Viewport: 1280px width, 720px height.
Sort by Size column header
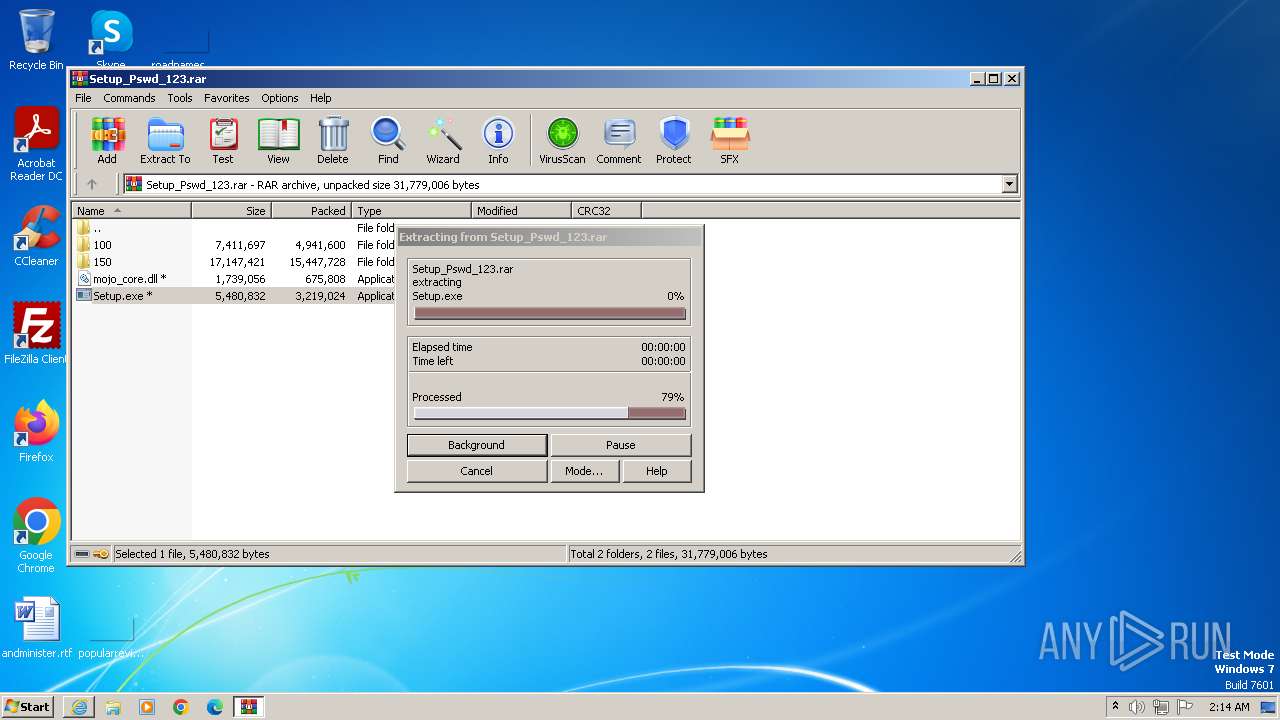(231, 211)
